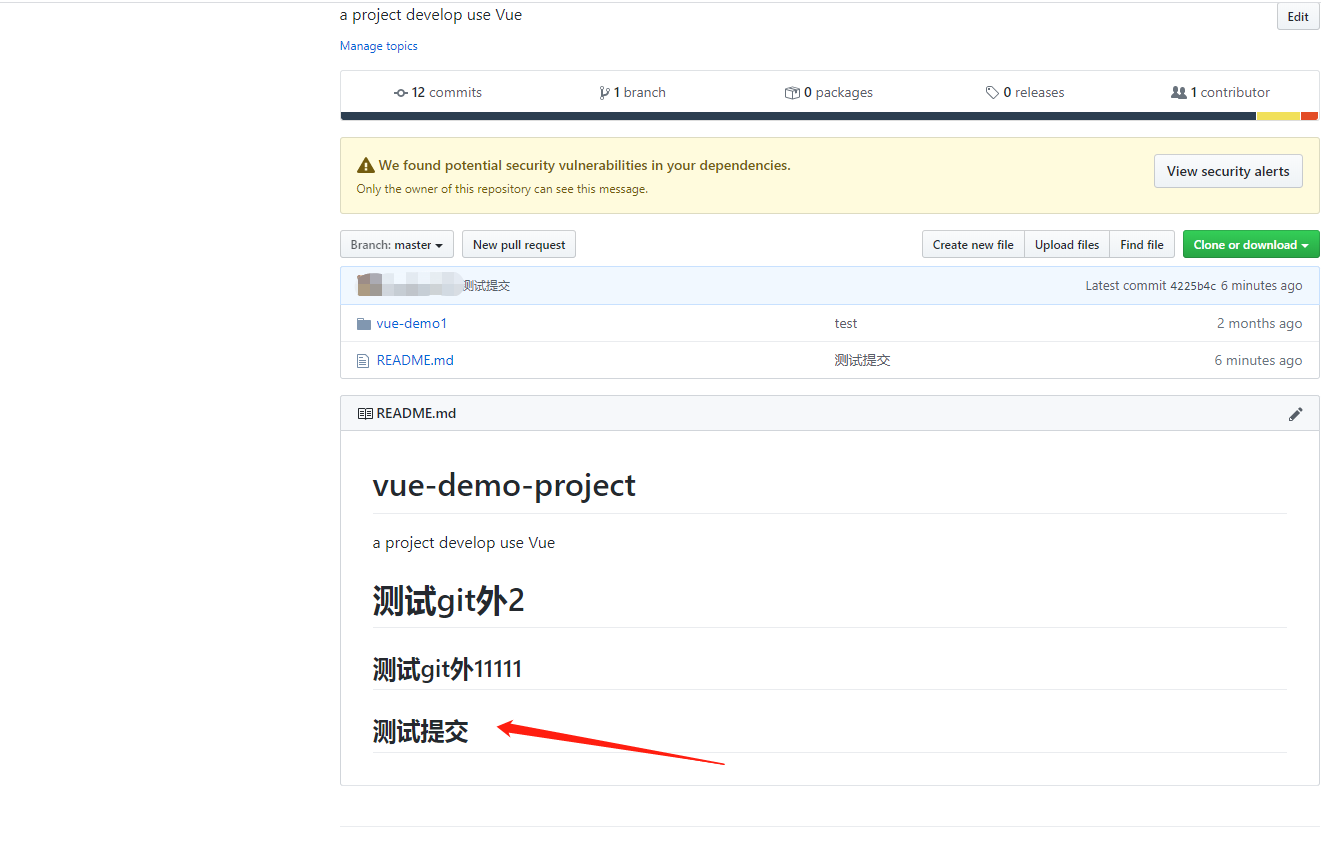Open the Manage topics link
The height and width of the screenshot is (846, 1321).
click(378, 46)
